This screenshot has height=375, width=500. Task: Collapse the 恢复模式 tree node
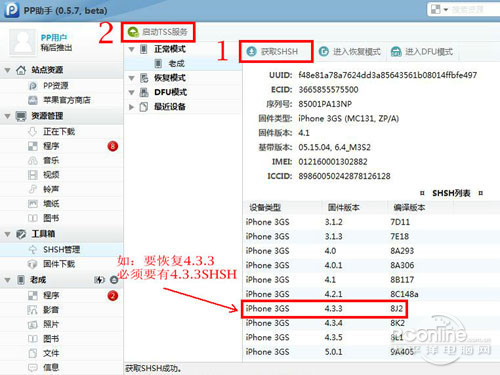tap(132, 78)
